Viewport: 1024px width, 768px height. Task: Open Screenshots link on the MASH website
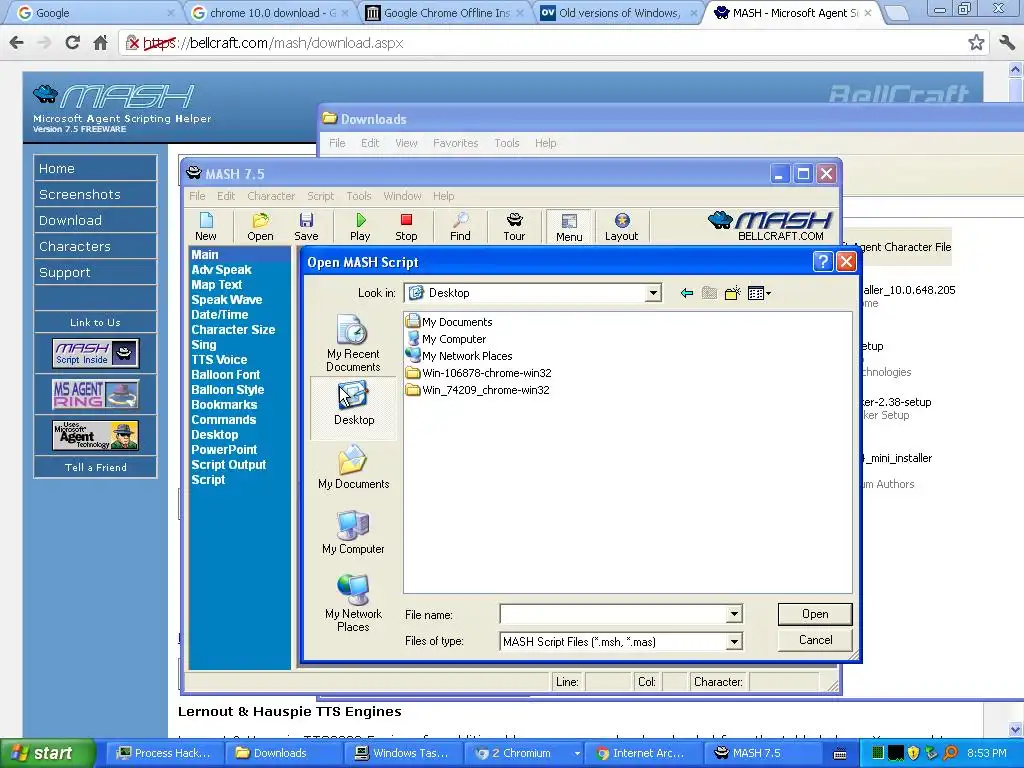tap(95, 195)
